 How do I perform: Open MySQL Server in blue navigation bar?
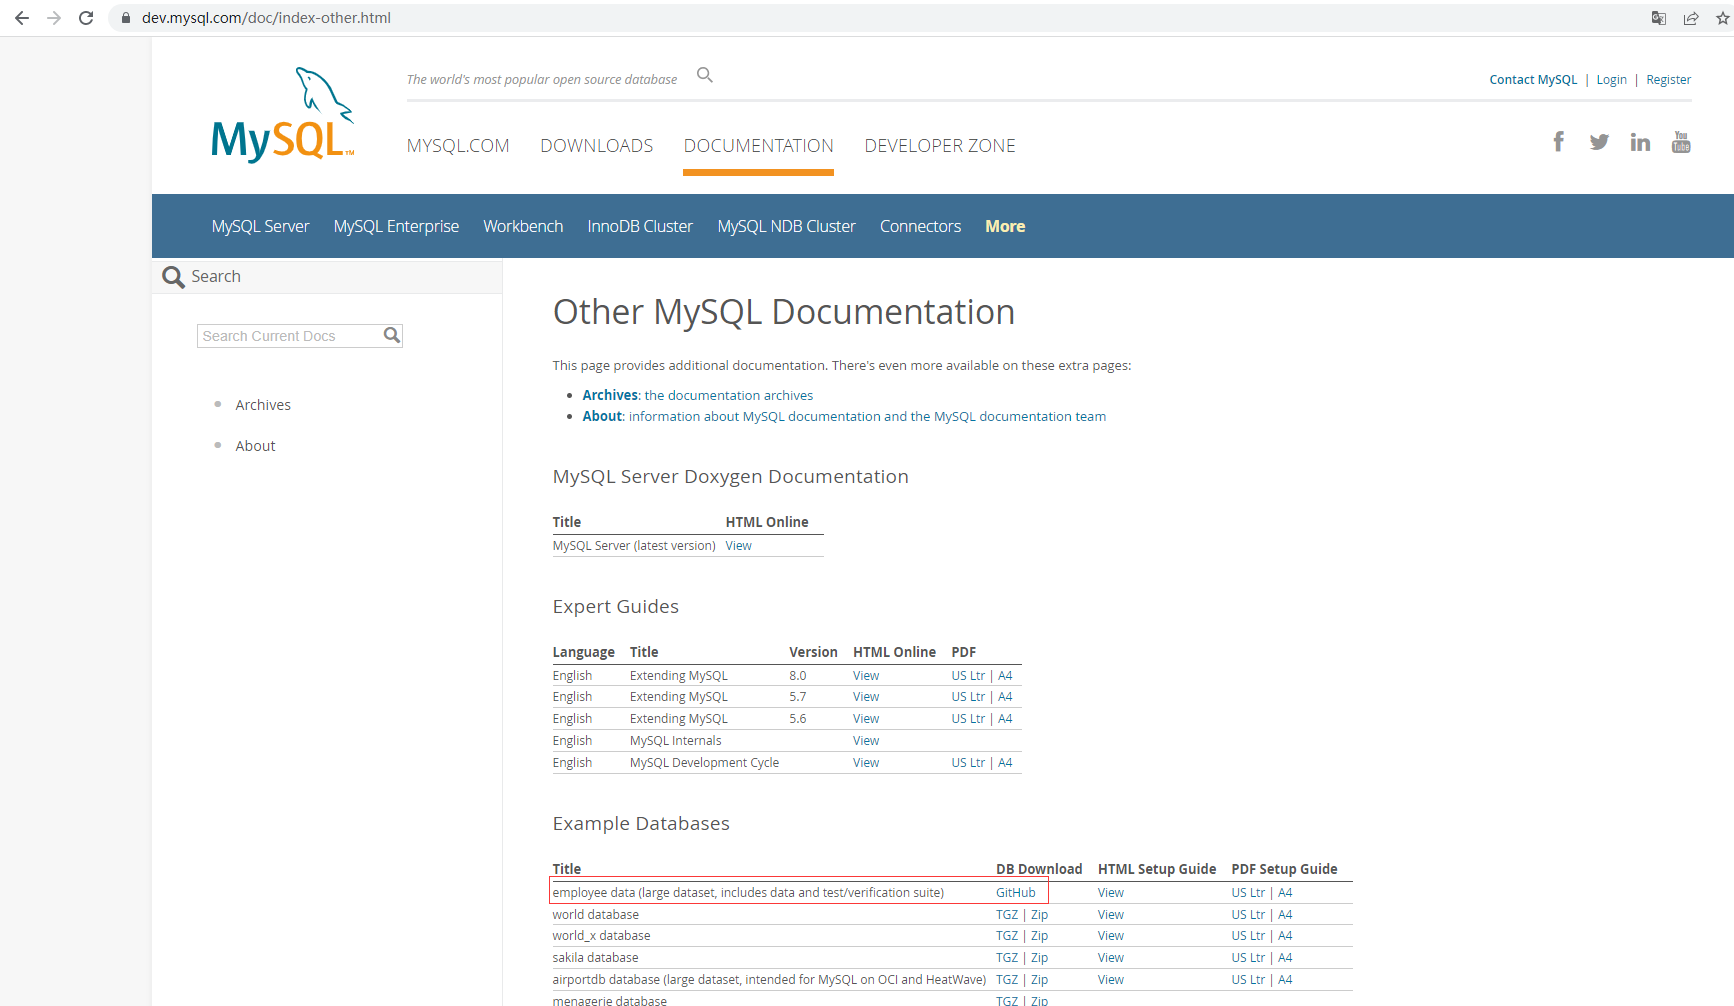(261, 226)
